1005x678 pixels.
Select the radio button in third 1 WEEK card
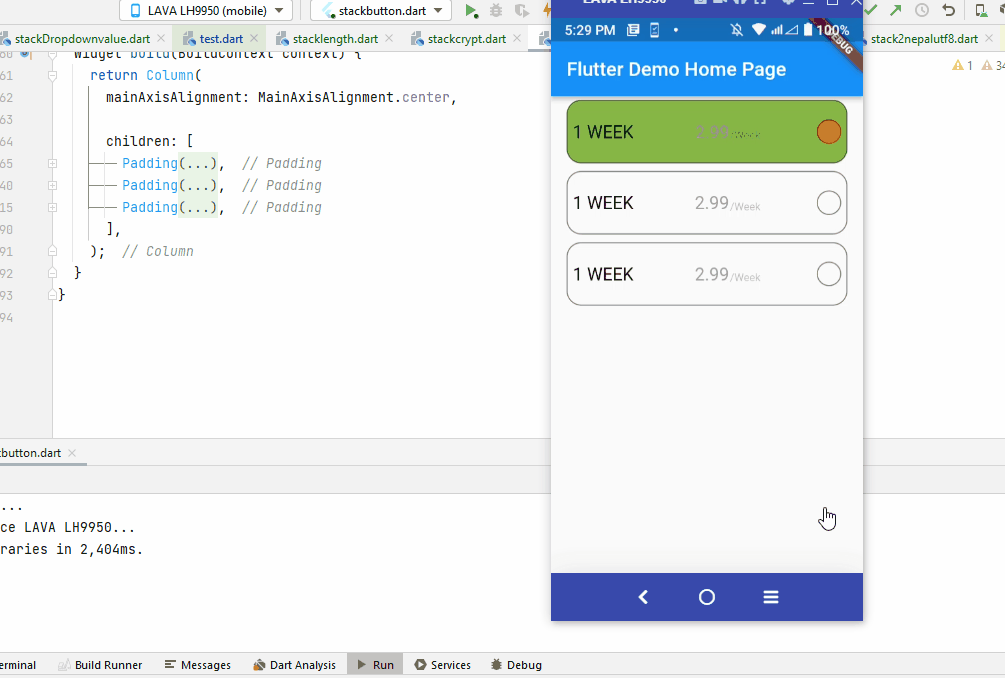(x=828, y=274)
